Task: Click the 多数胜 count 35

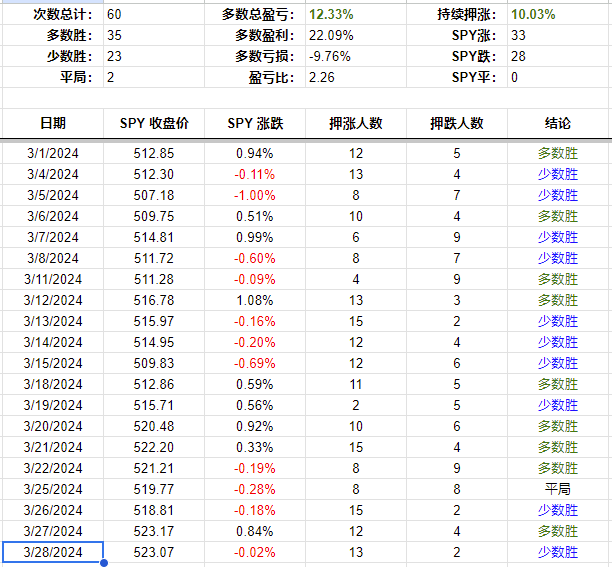Action: coord(154,36)
